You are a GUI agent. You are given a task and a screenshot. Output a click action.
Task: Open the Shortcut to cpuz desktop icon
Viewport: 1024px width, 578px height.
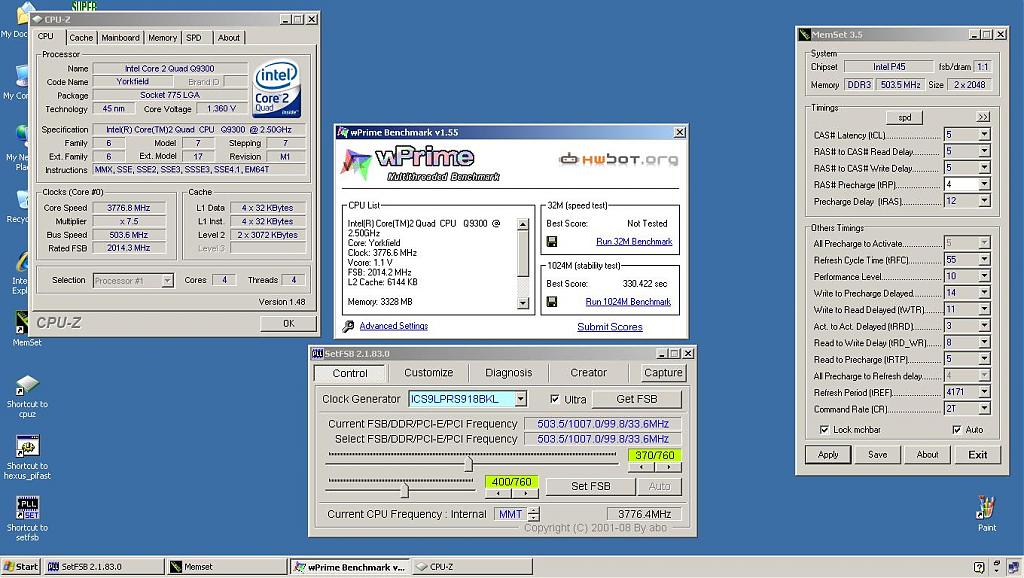tap(27, 385)
